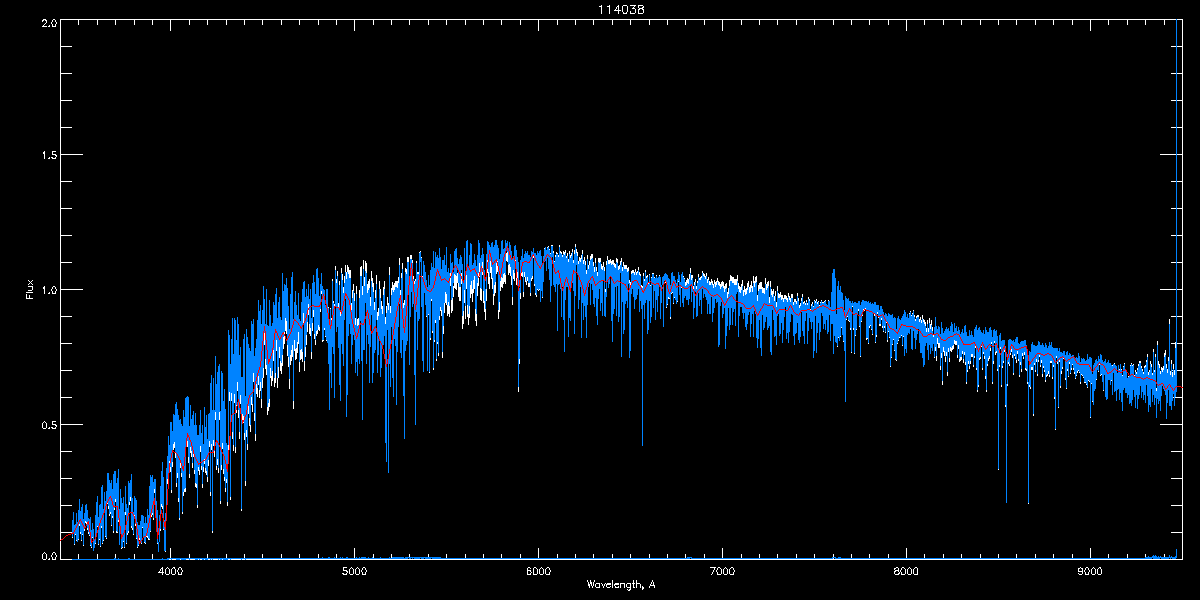Click the 0.0 y-axis tick label
The image size is (1200, 600).
pyautogui.click(x=47, y=556)
